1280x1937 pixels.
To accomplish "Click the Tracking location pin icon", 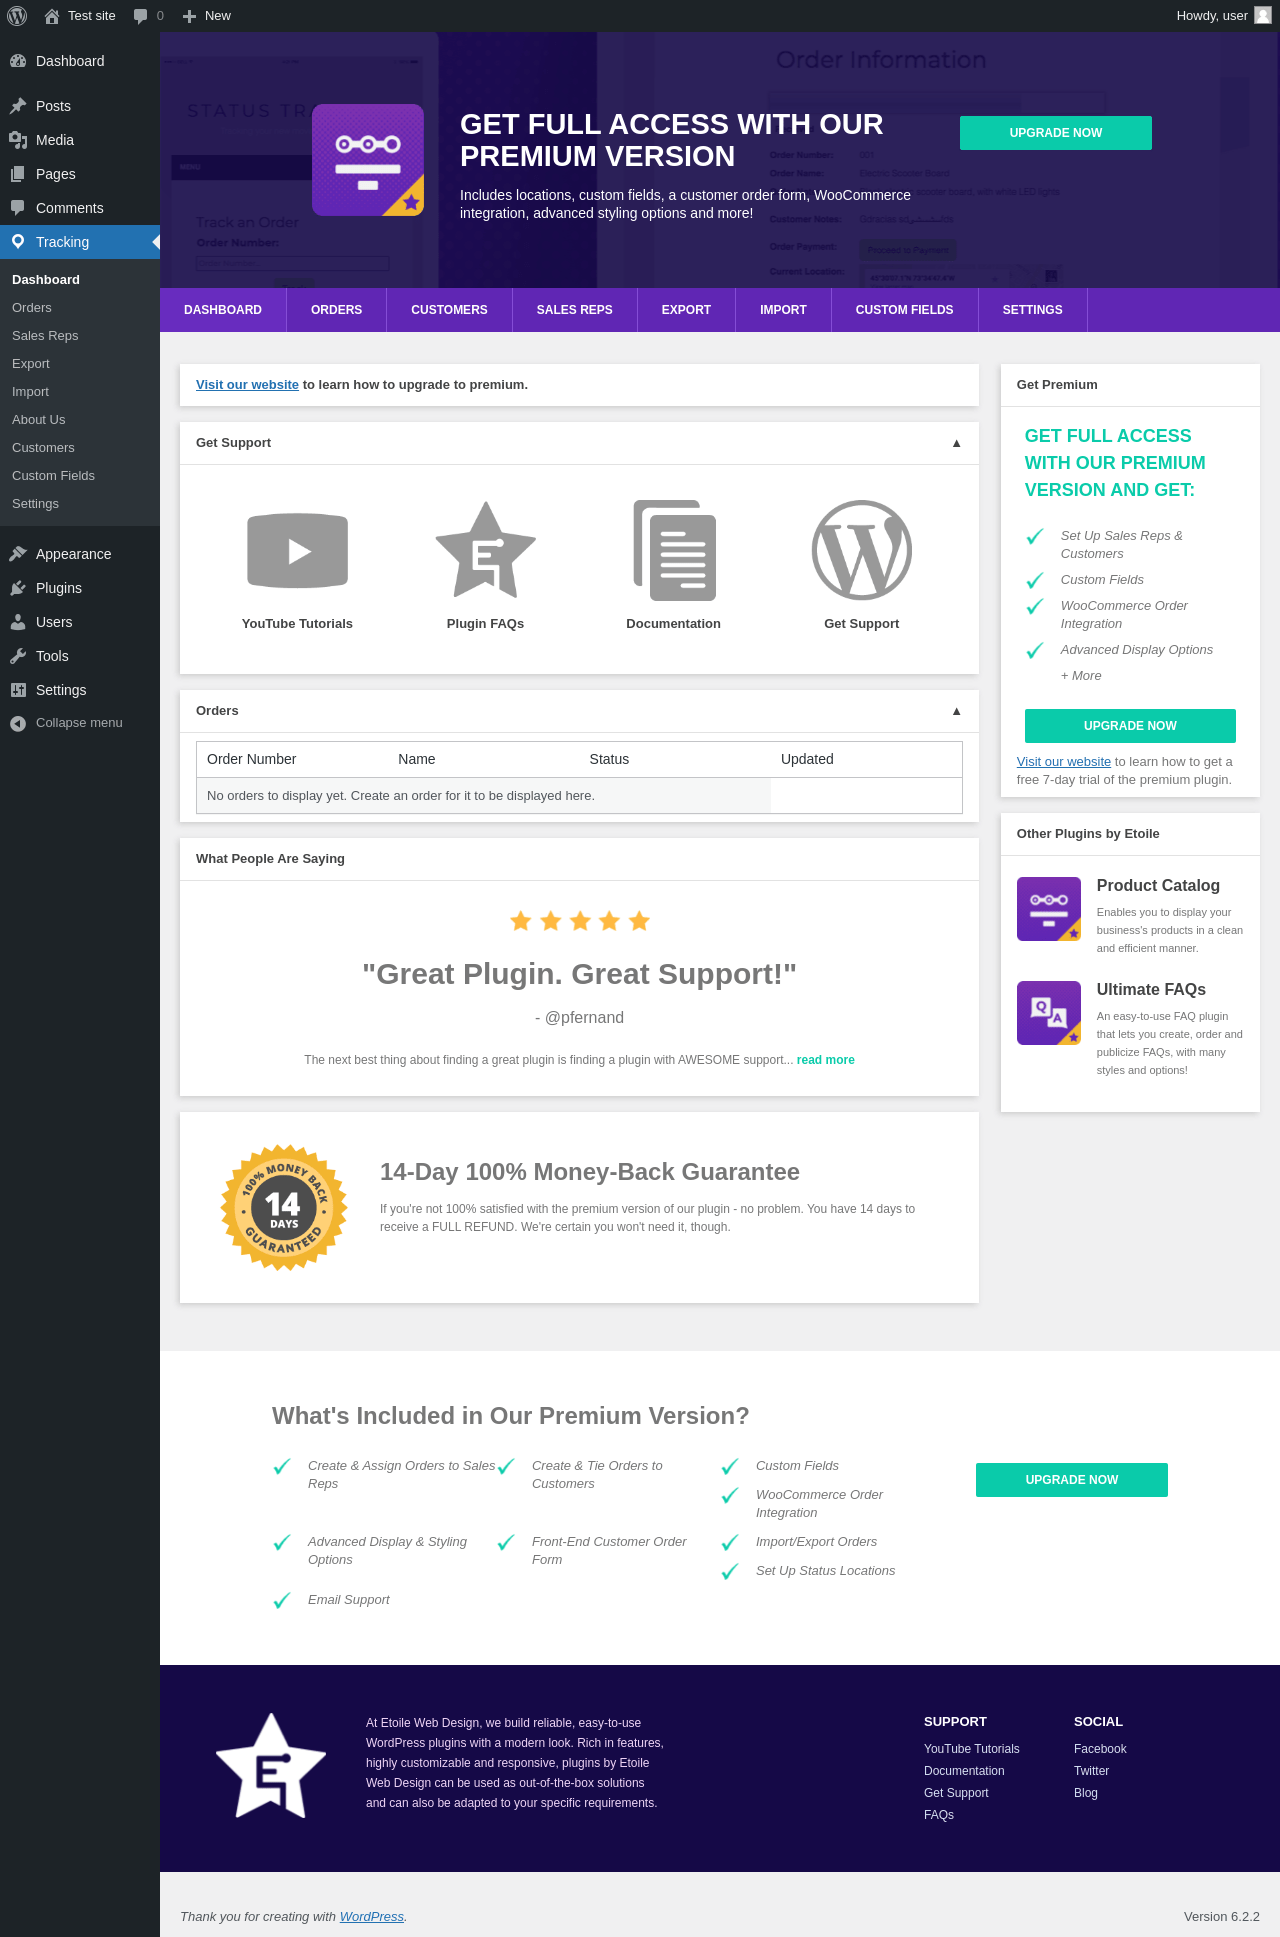I will (18, 242).
